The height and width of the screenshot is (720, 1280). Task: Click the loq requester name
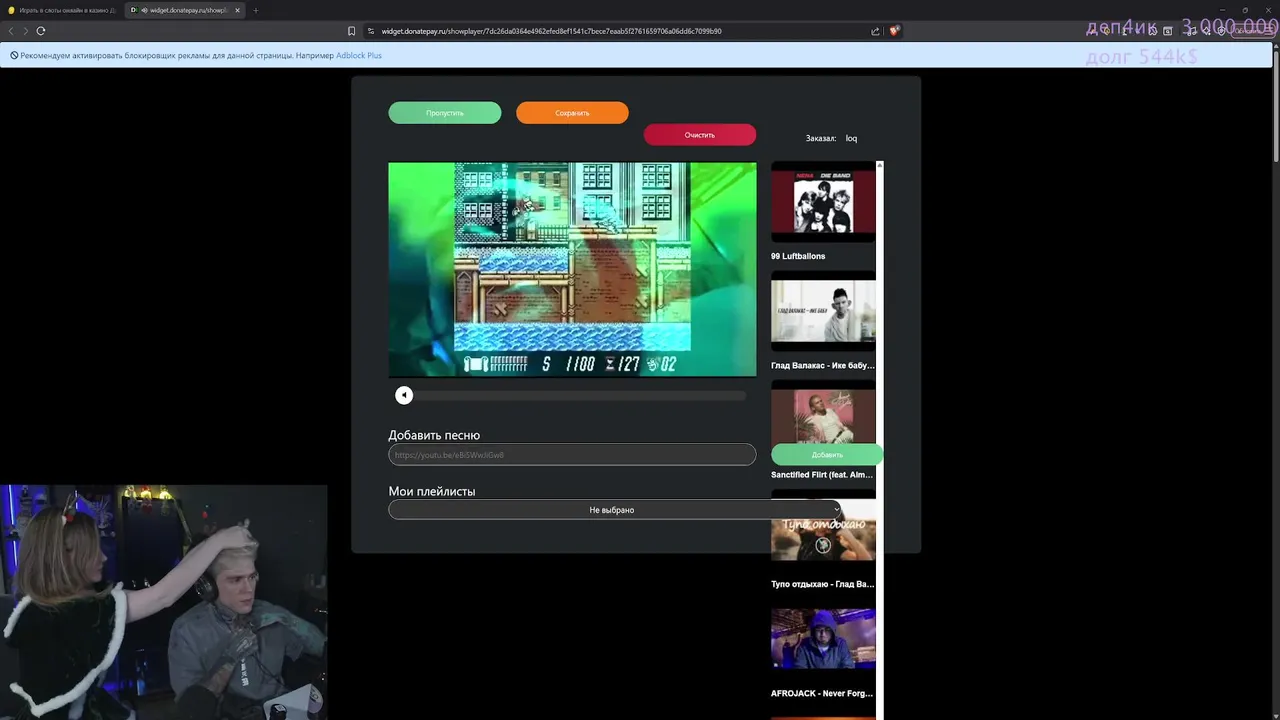tap(851, 138)
